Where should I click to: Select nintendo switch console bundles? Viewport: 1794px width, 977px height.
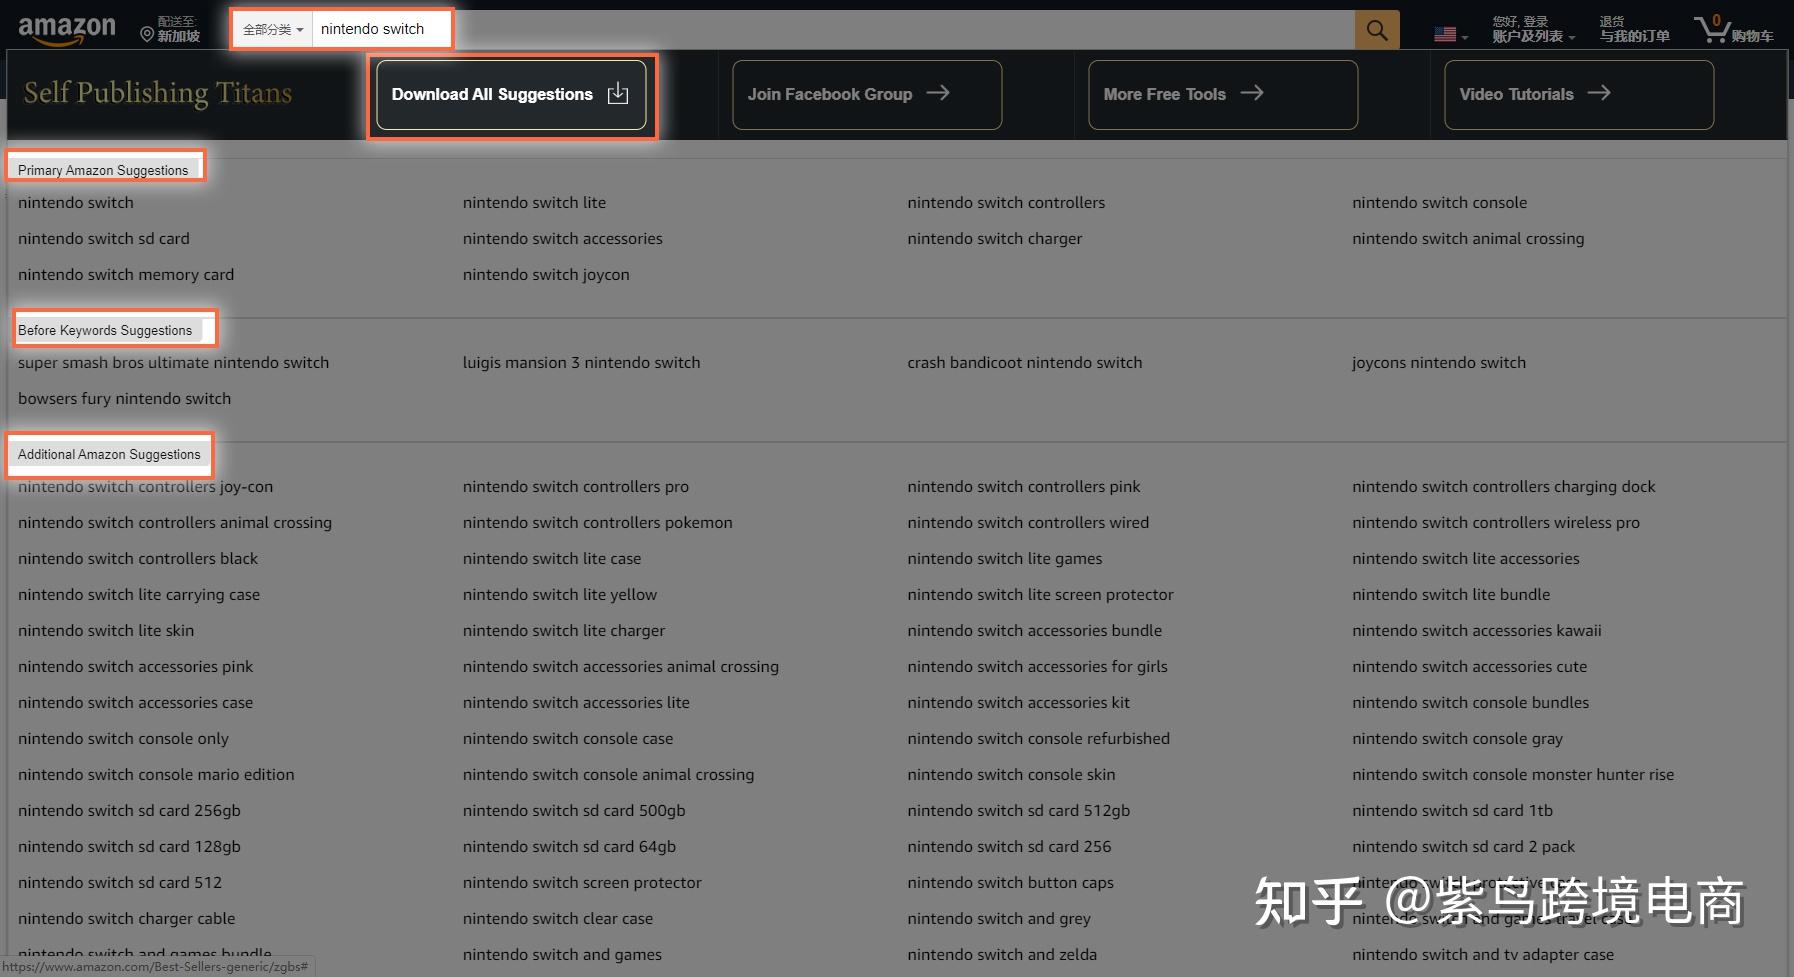tap(1471, 702)
